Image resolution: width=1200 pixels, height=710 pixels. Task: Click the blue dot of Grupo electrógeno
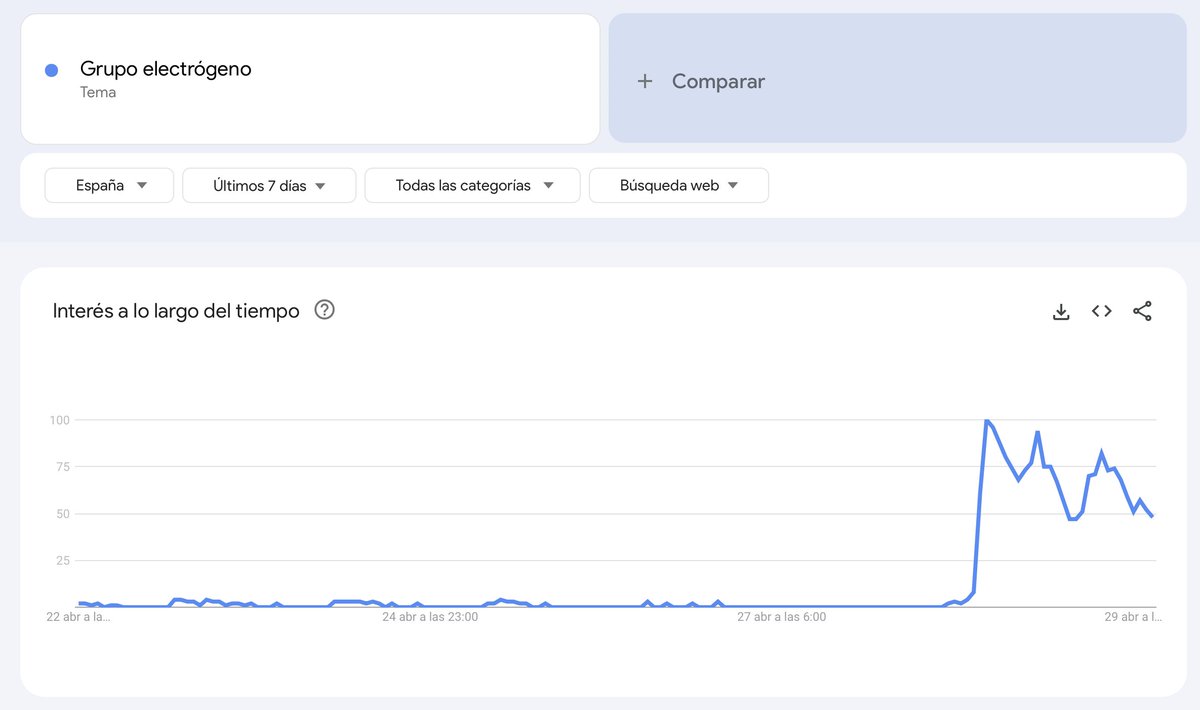pyautogui.click(x=52, y=70)
